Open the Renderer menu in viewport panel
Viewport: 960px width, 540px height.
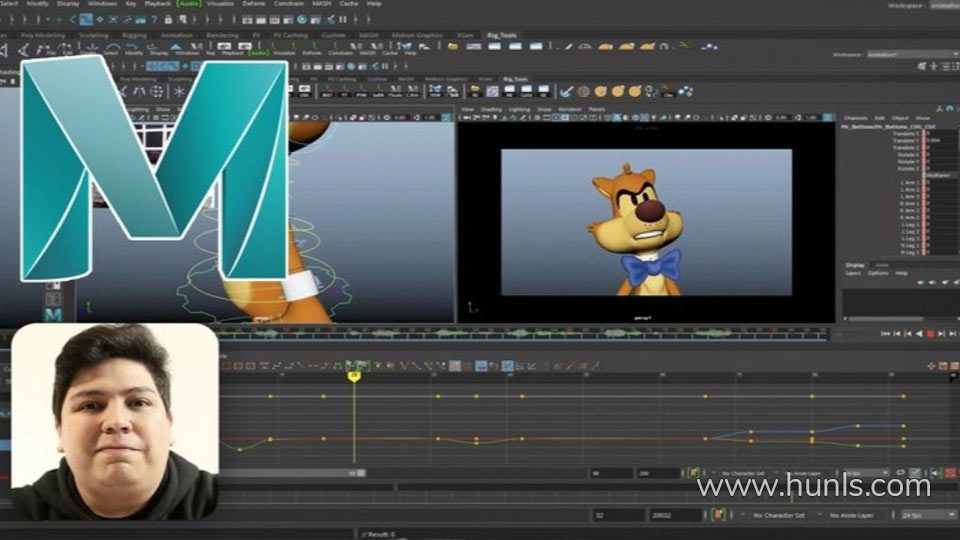point(569,108)
